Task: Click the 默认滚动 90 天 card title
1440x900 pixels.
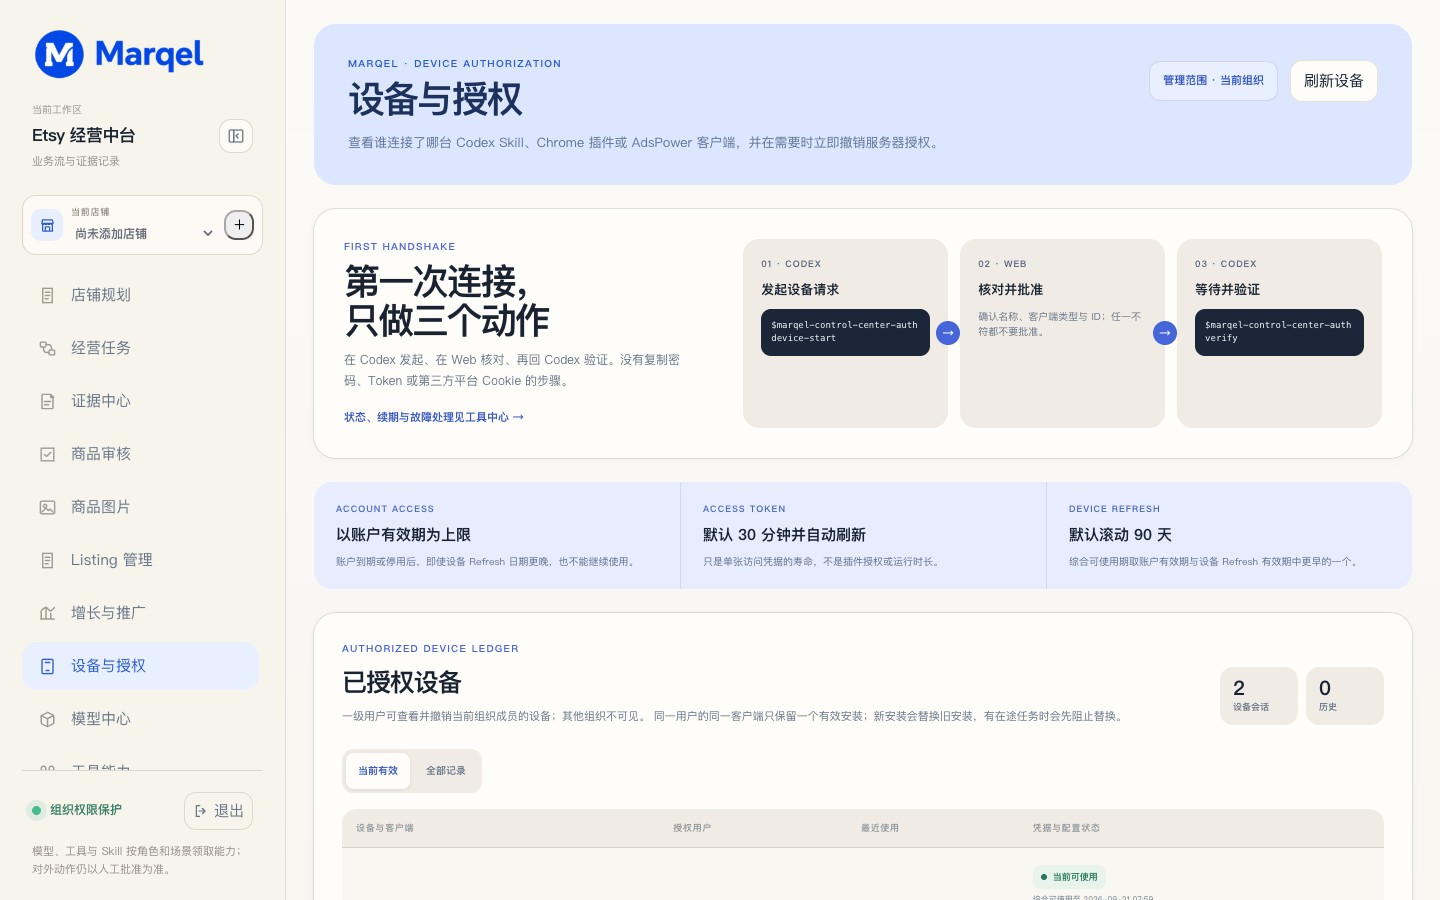Action: (x=1120, y=535)
